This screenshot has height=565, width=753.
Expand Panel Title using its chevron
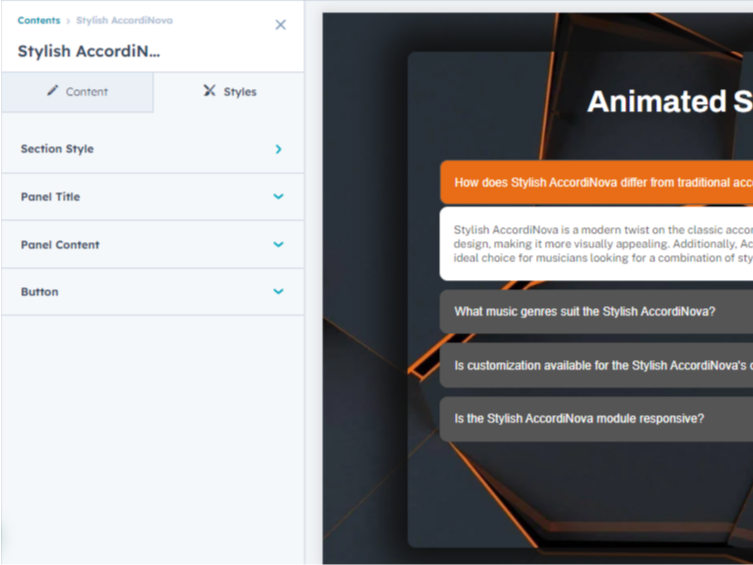pos(278,197)
